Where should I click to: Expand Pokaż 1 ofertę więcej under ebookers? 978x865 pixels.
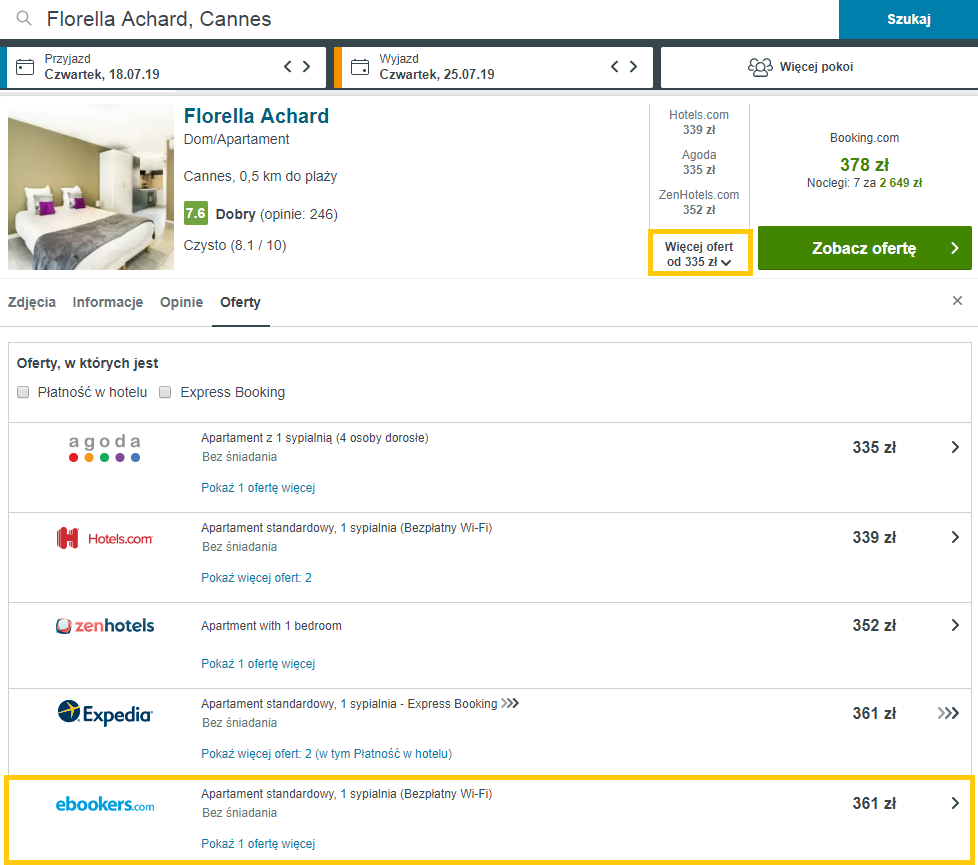tap(258, 844)
